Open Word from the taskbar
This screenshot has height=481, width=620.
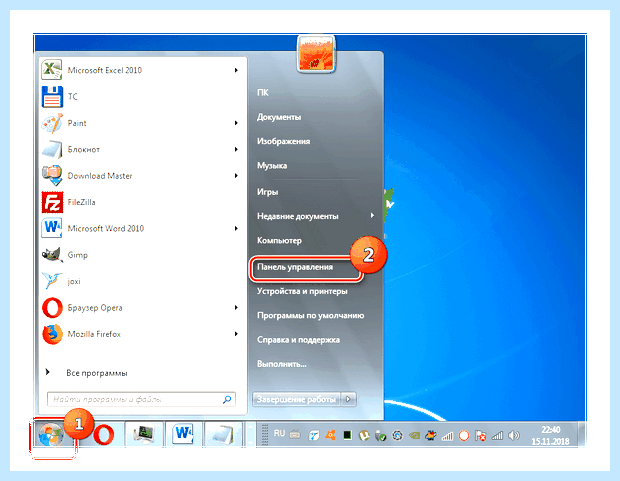tap(183, 434)
